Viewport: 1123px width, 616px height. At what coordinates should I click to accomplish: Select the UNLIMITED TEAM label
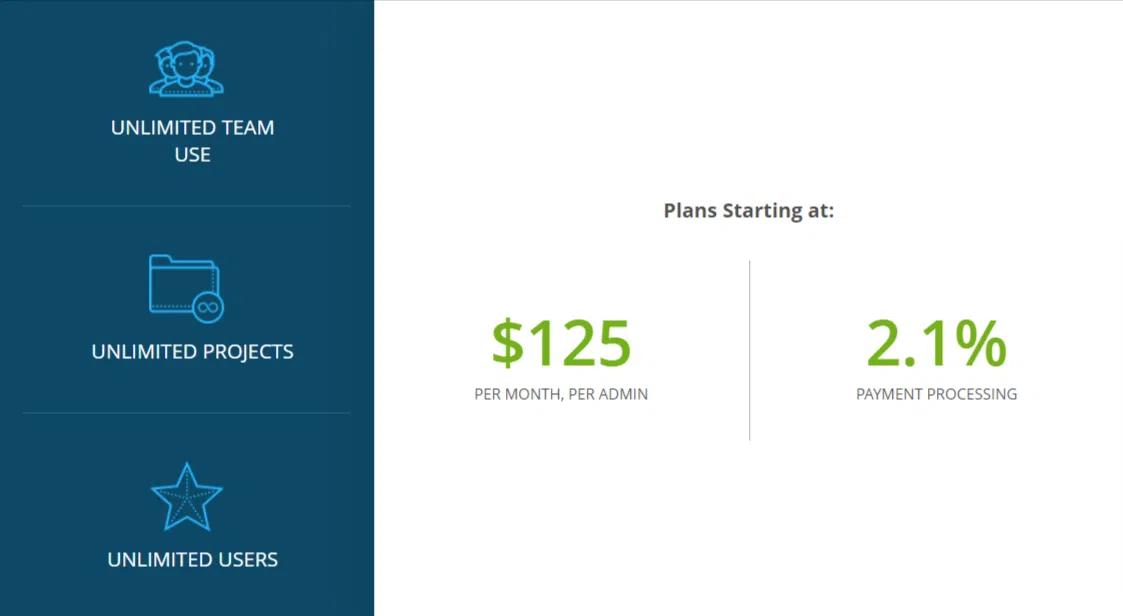click(192, 128)
